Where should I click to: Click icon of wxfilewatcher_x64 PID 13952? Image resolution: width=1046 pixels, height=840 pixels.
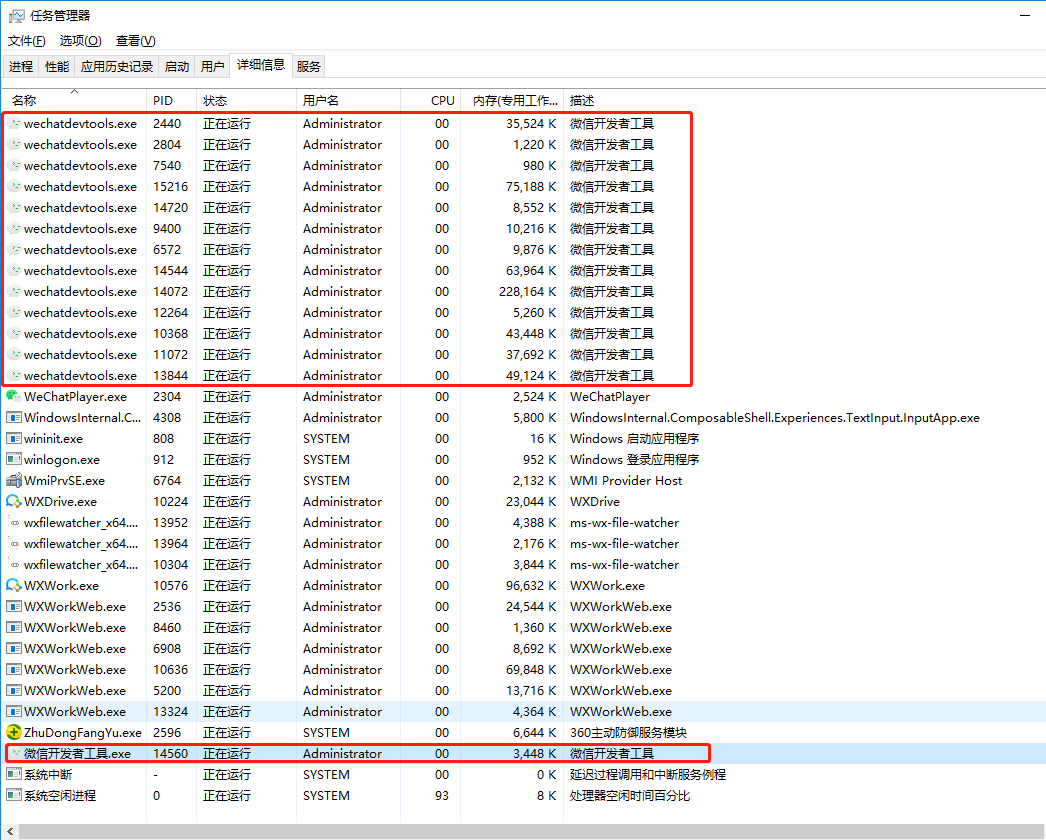click(x=14, y=522)
